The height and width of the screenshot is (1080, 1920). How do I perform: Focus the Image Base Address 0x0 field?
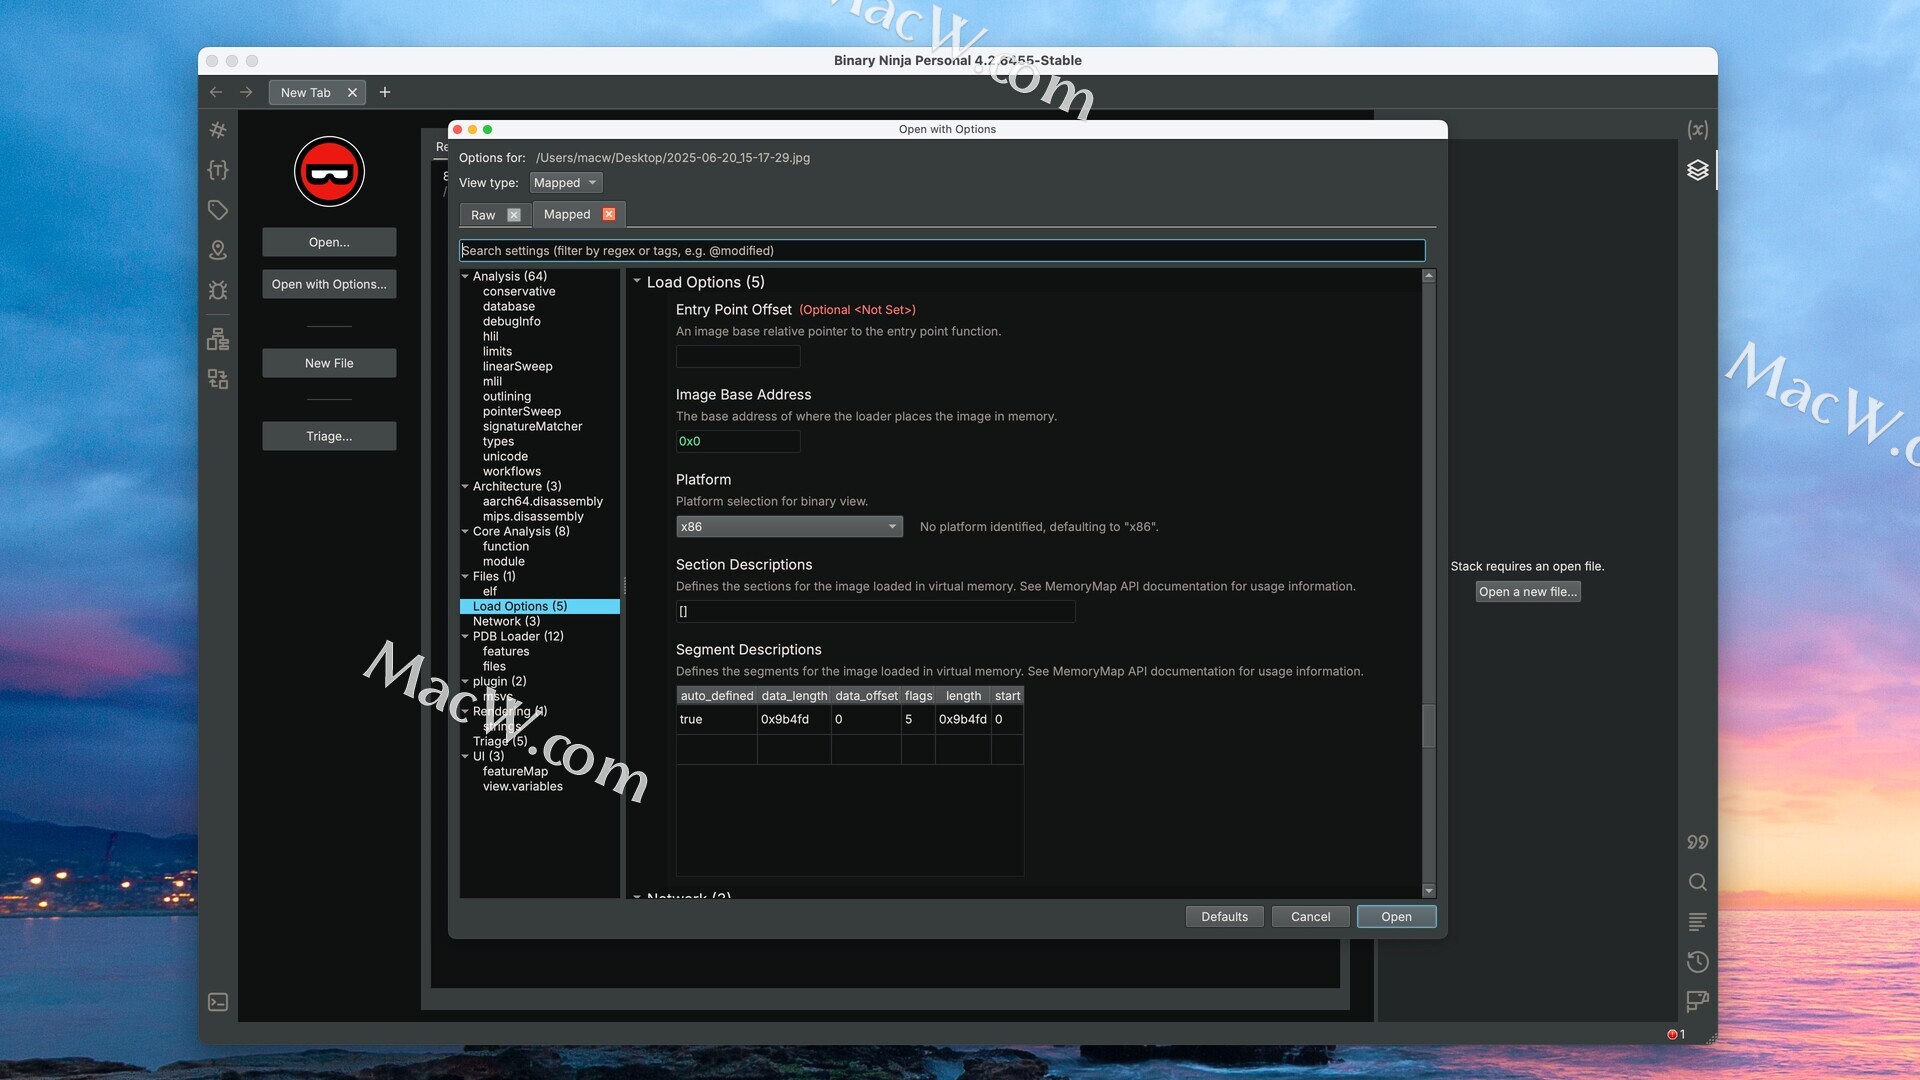738,441
